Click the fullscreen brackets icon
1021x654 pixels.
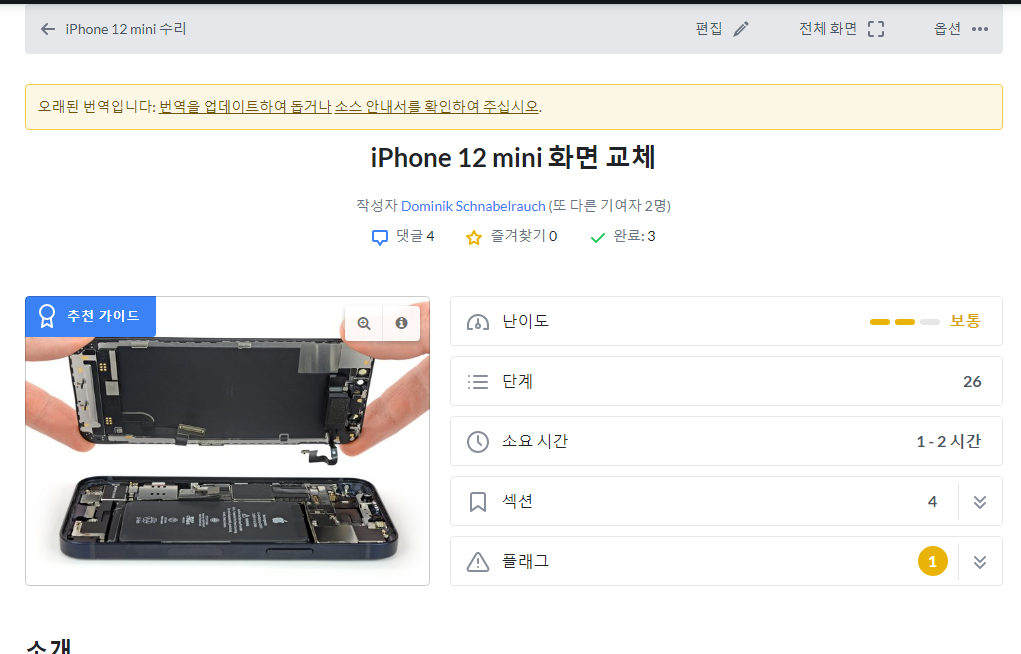click(876, 29)
